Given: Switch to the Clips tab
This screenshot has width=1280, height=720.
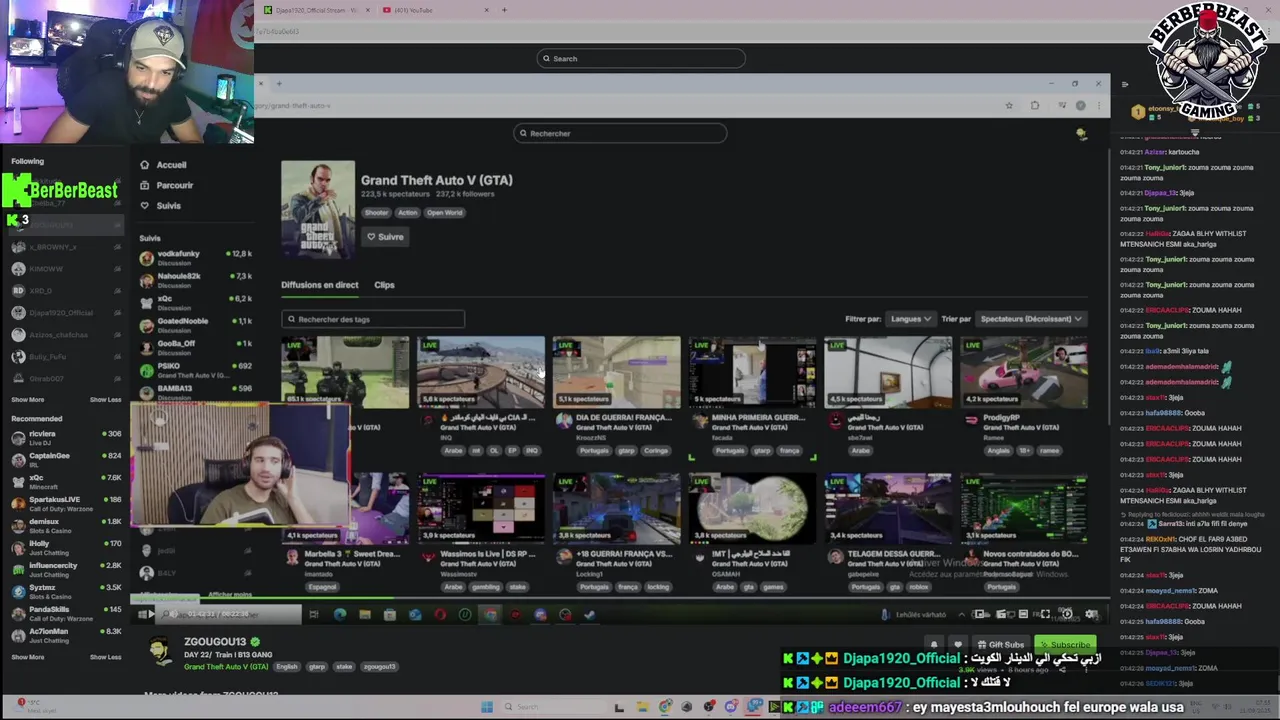Looking at the screenshot, I should (384, 285).
